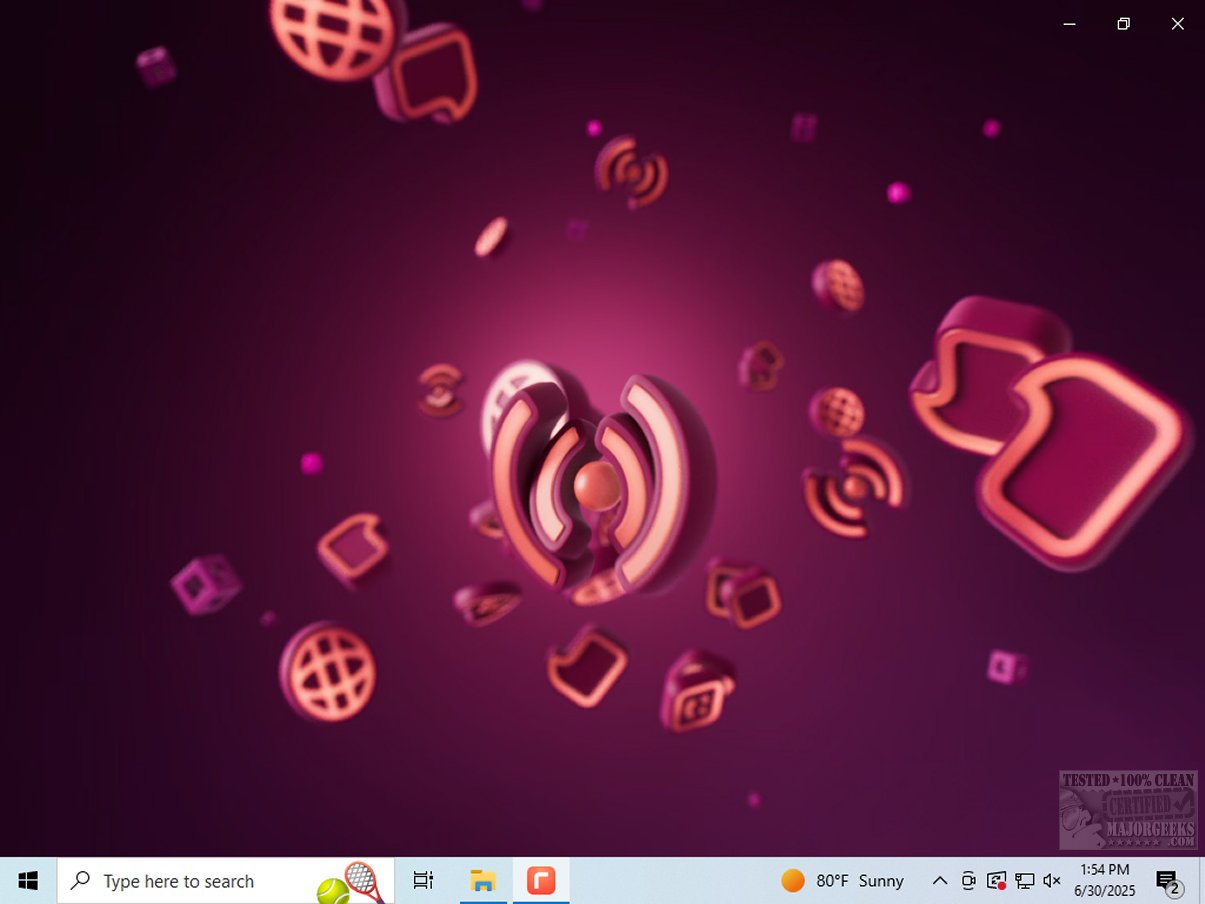
Task: Click the Meet Now camera tray icon
Action: 968,881
